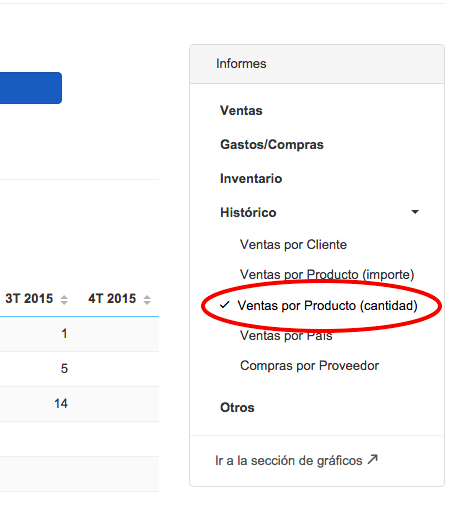Click the 4T 2015 sort arrows icon
Image resolution: width=472 pixels, height=526 pixels.
click(x=147, y=300)
